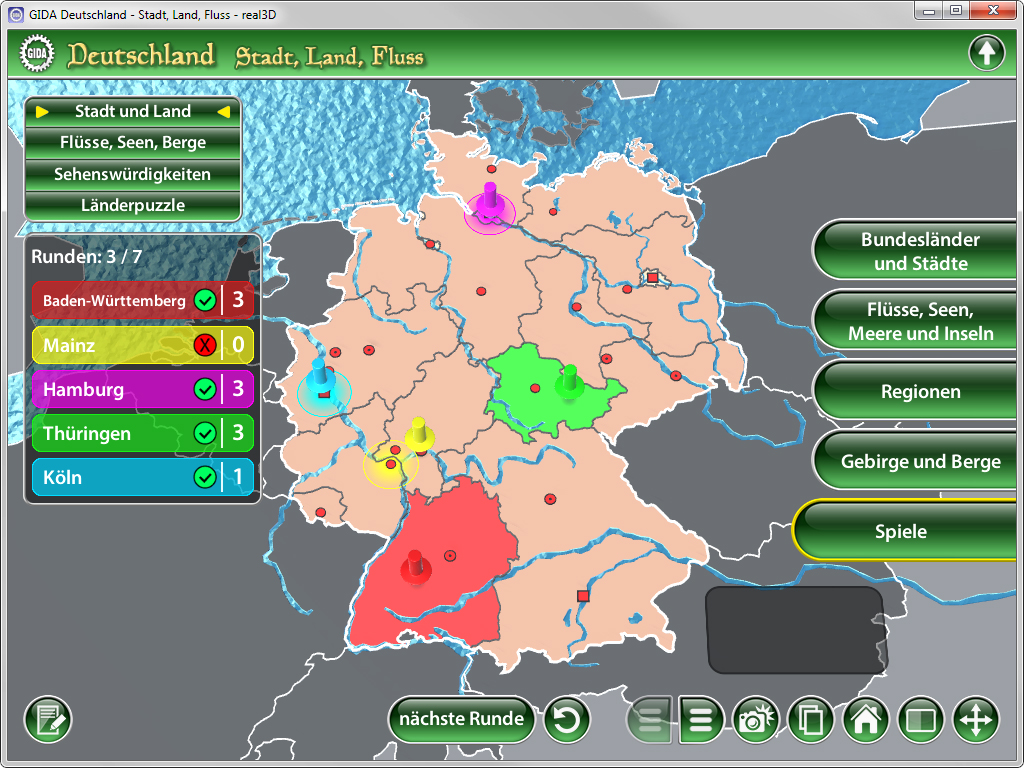Click the GIDA gear logo
The width and height of the screenshot is (1024, 768).
tap(37, 53)
